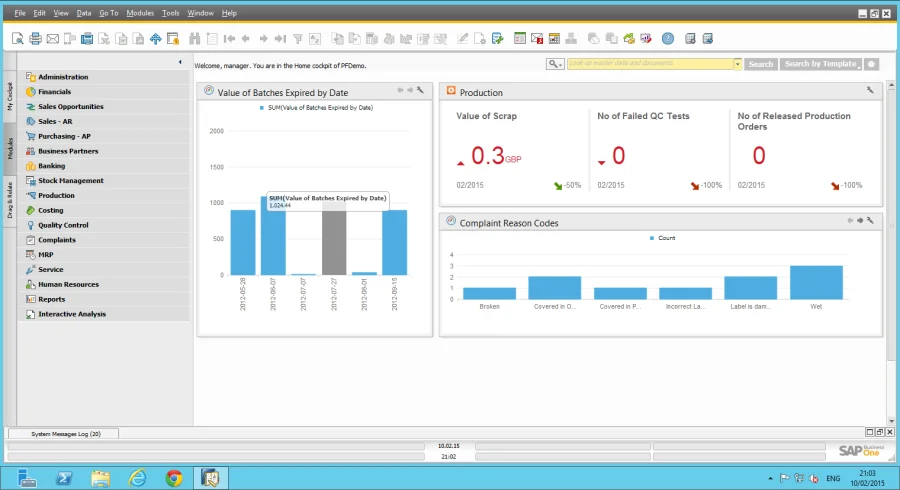900x490 pixels.
Task: Click the Lock Screen toolbar icon
Action: 173,38
